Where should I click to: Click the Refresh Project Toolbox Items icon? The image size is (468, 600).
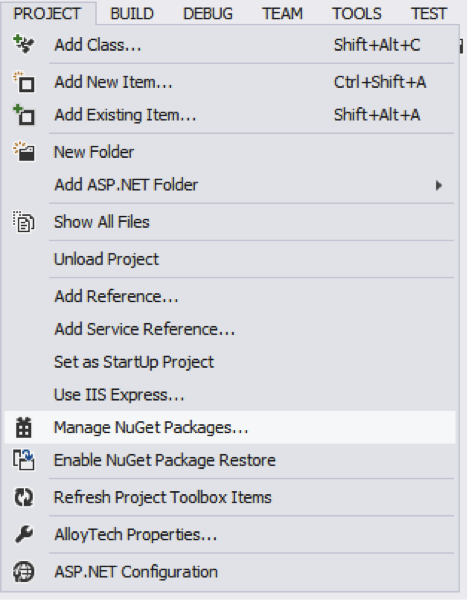coord(24,497)
